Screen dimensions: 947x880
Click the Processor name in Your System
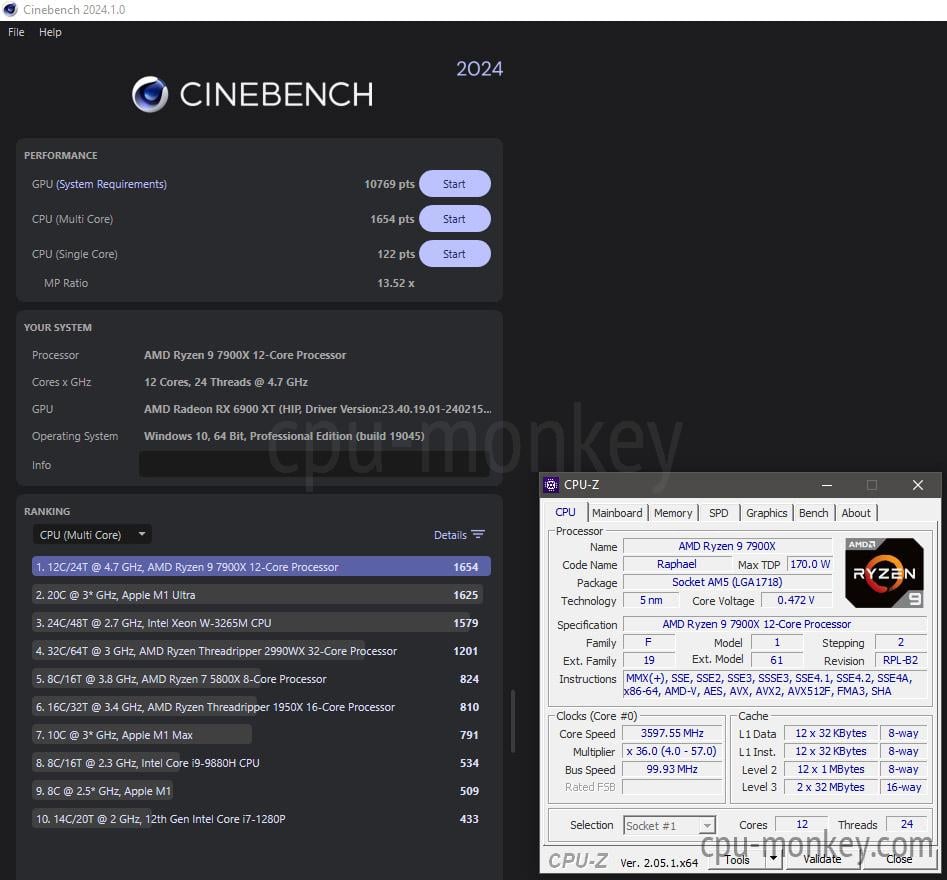point(245,355)
